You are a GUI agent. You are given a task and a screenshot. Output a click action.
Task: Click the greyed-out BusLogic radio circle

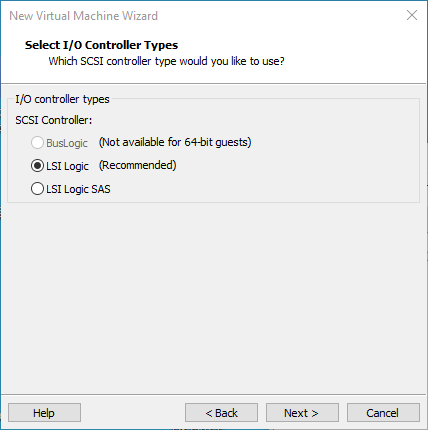(37, 143)
